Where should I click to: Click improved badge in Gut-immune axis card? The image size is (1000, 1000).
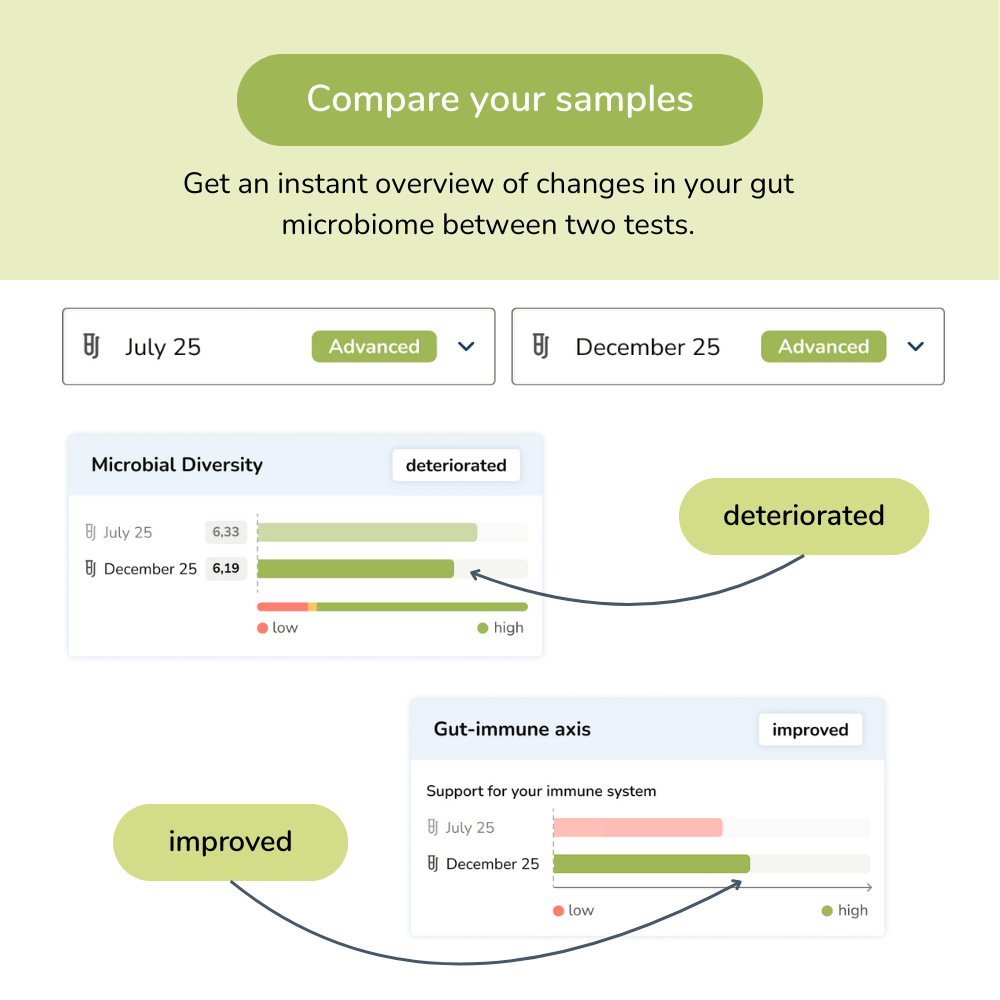pyautogui.click(x=810, y=730)
